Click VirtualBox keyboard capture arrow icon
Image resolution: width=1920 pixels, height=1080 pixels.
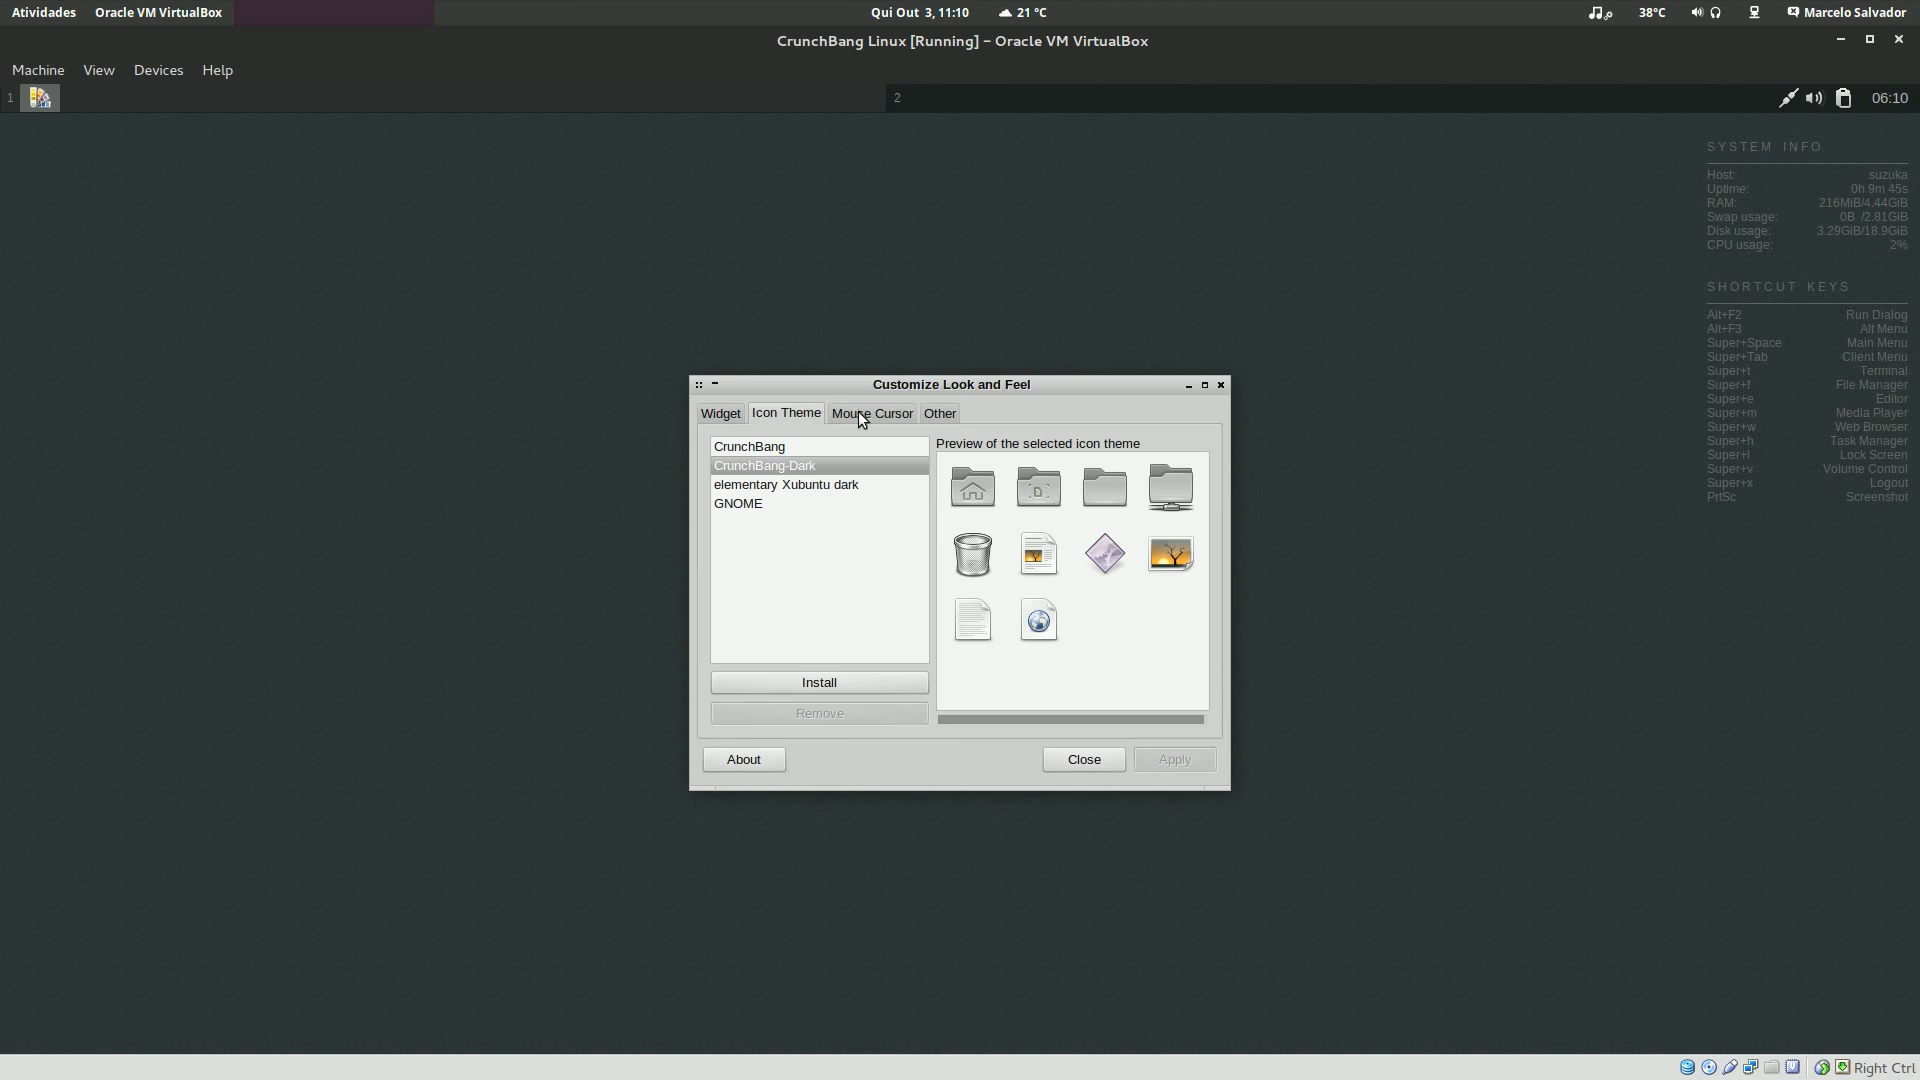click(x=1842, y=1067)
